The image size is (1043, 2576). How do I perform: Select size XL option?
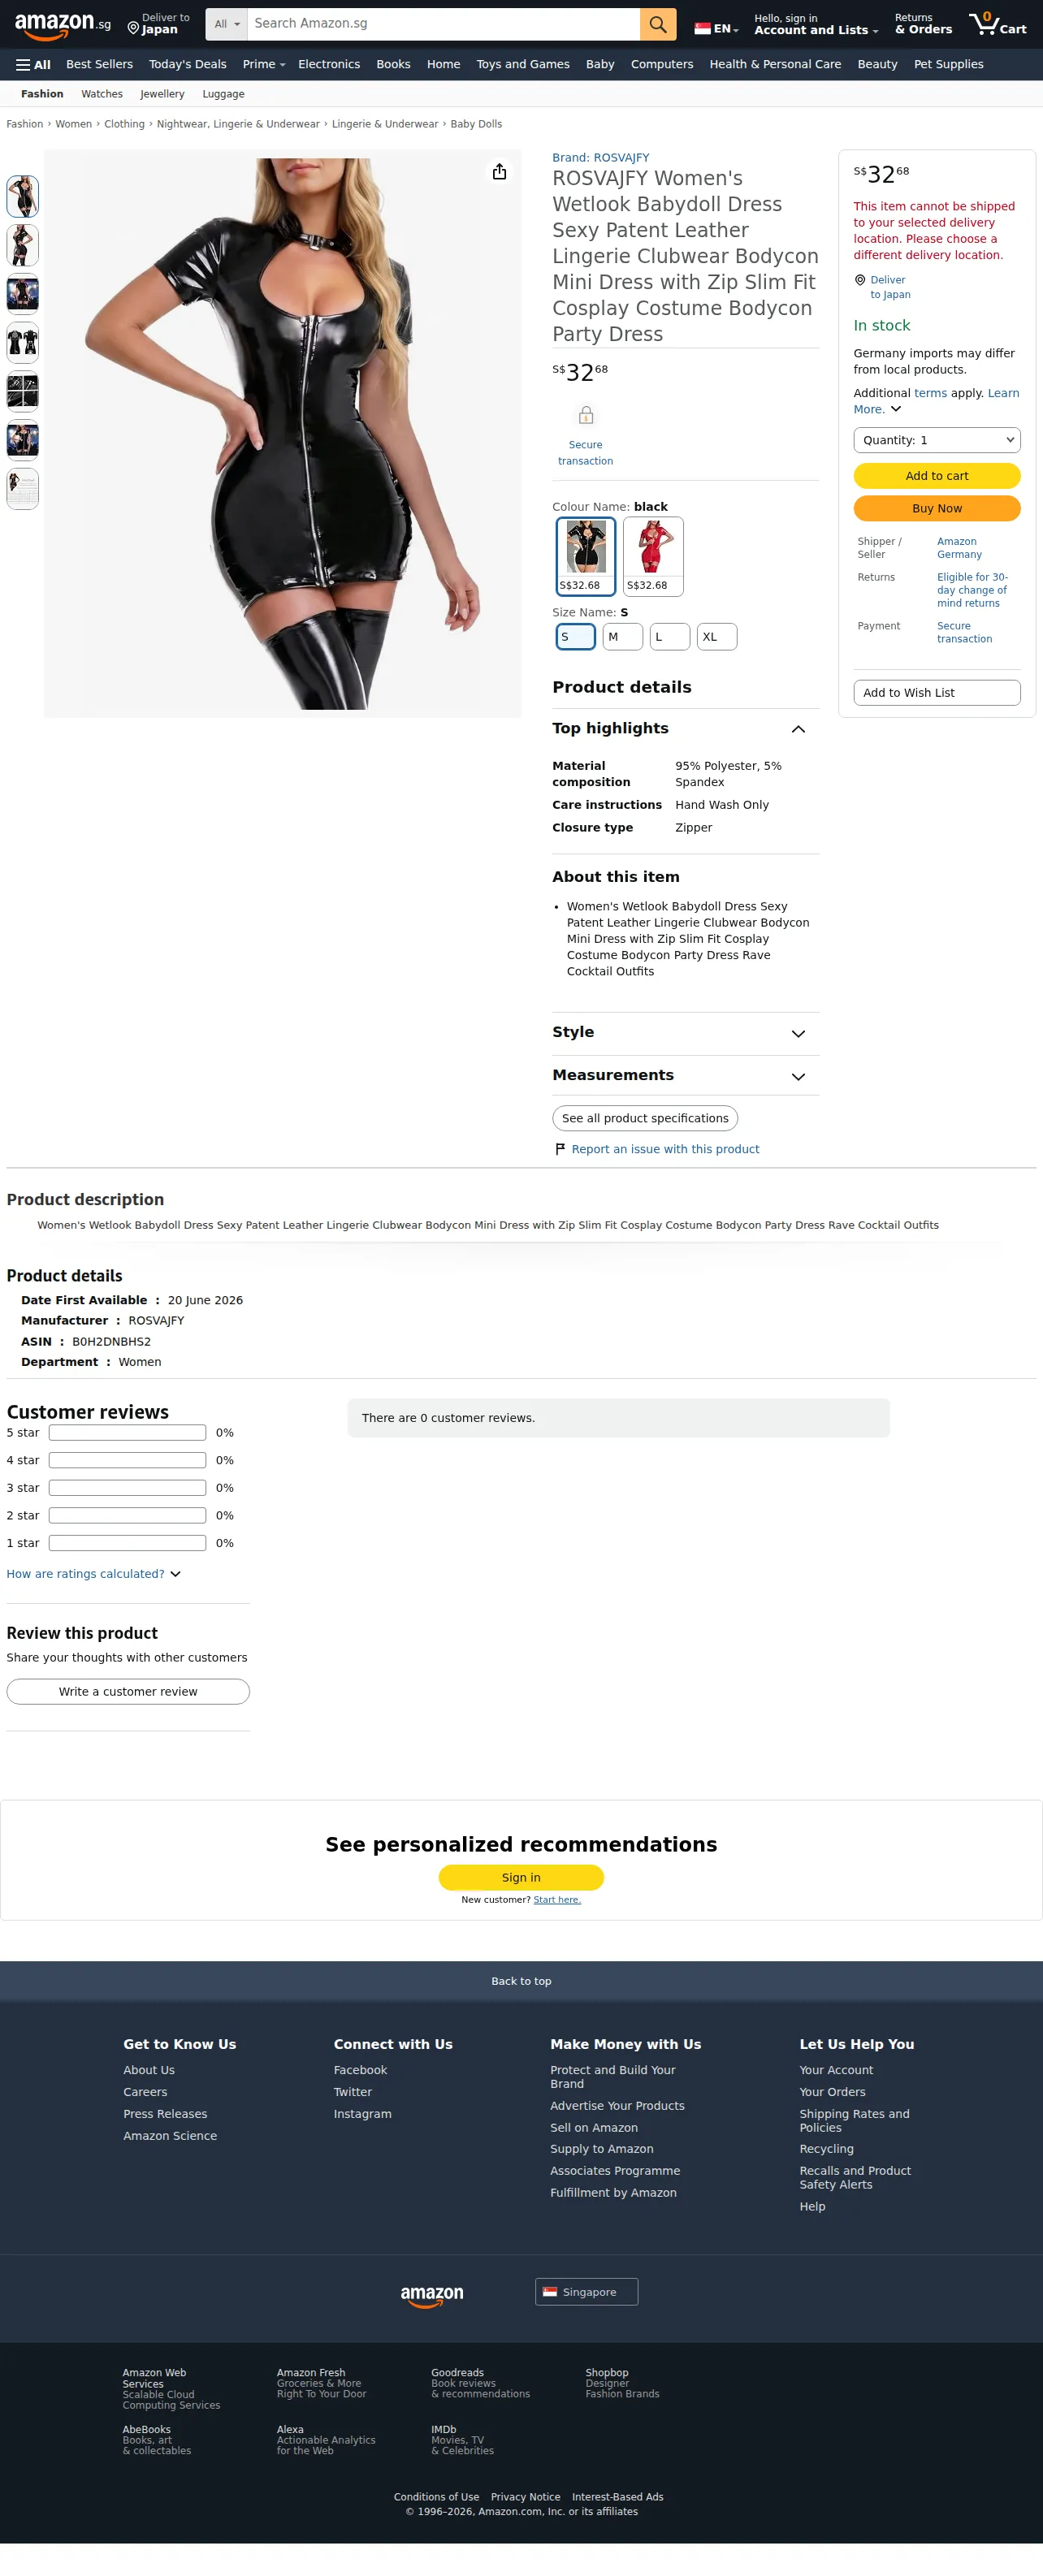(717, 637)
